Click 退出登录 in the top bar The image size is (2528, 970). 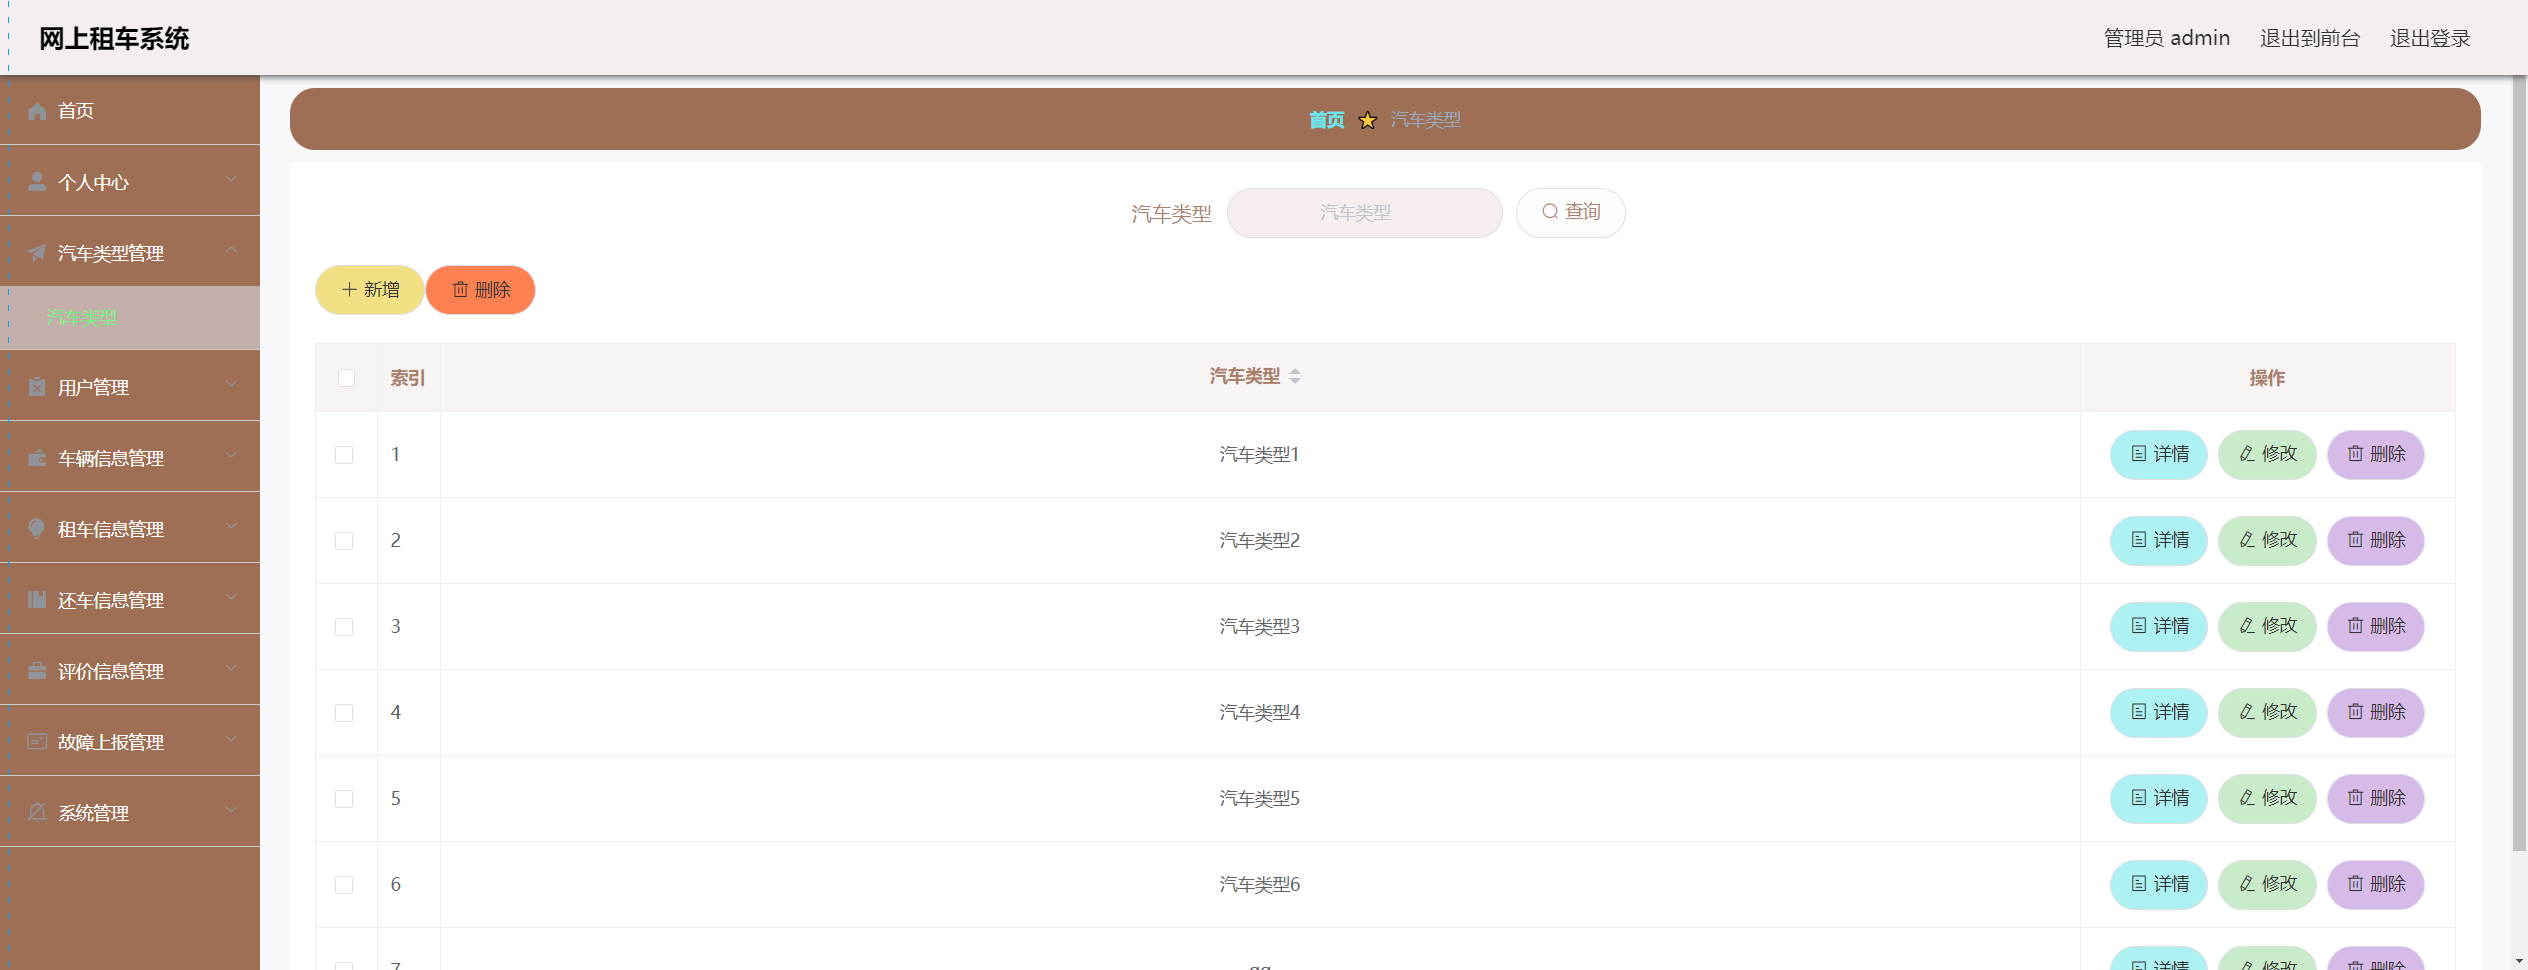[2430, 38]
